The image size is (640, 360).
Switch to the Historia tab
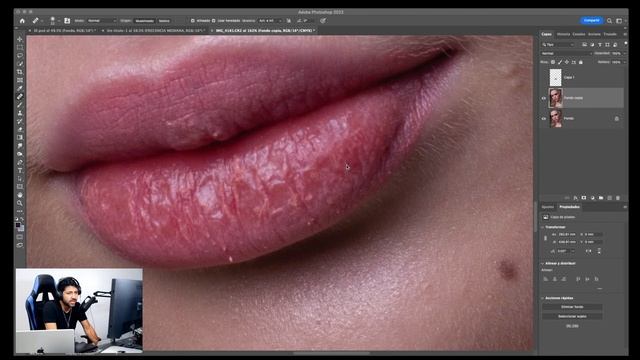pyautogui.click(x=563, y=34)
